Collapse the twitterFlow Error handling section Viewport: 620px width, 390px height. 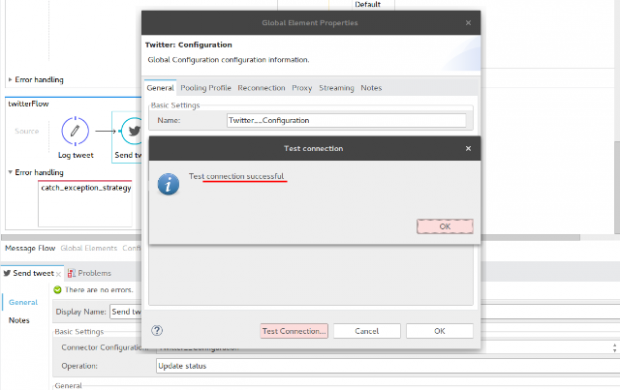point(10,172)
